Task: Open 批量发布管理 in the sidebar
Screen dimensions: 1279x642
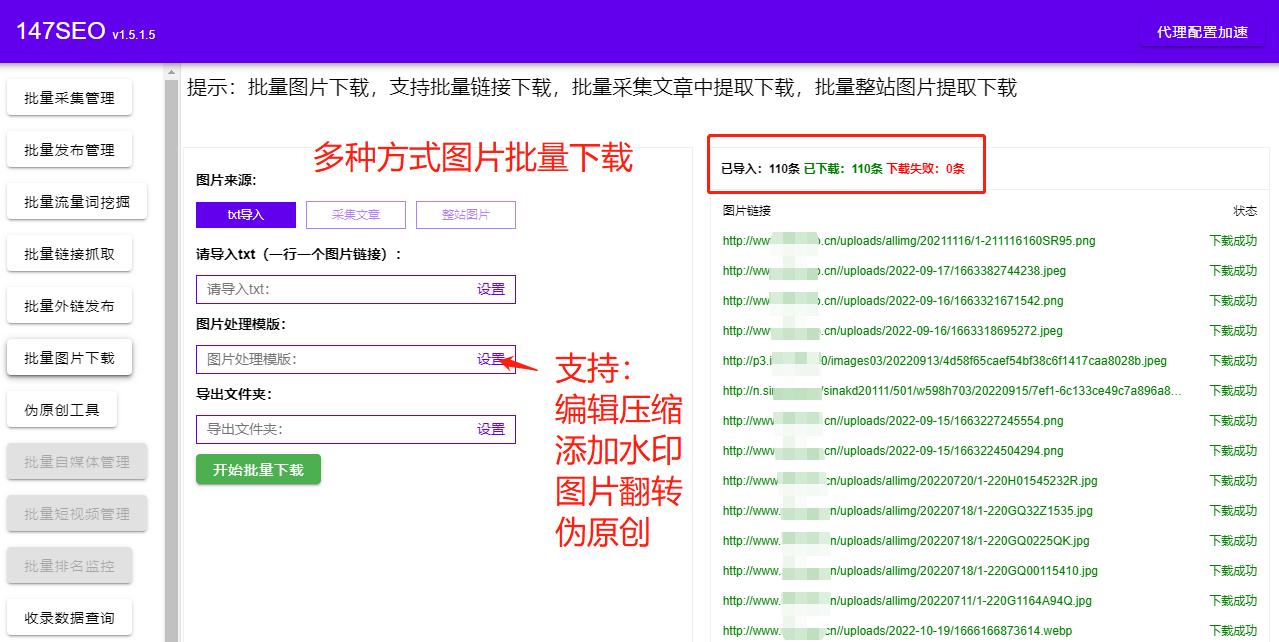Action: (69, 149)
